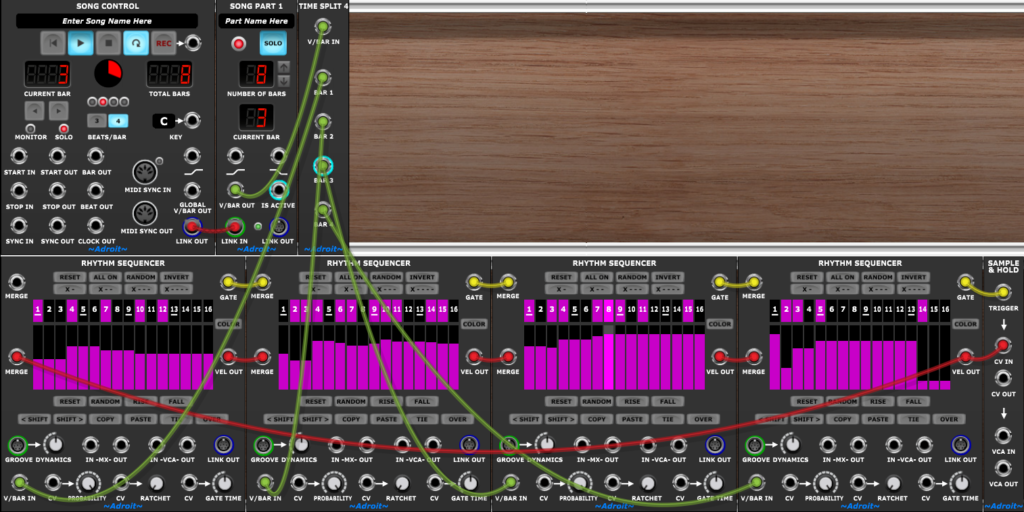Image resolution: width=1024 pixels, height=512 pixels.
Task: Click the Stop transport button in Song Control
Action: (x=108, y=43)
